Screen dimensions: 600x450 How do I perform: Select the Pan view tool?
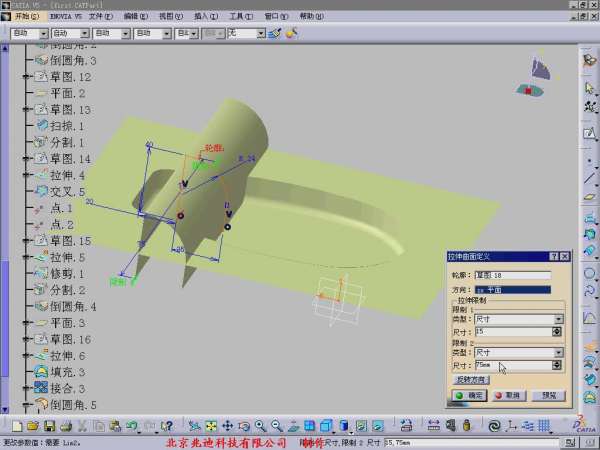[x=227, y=426]
